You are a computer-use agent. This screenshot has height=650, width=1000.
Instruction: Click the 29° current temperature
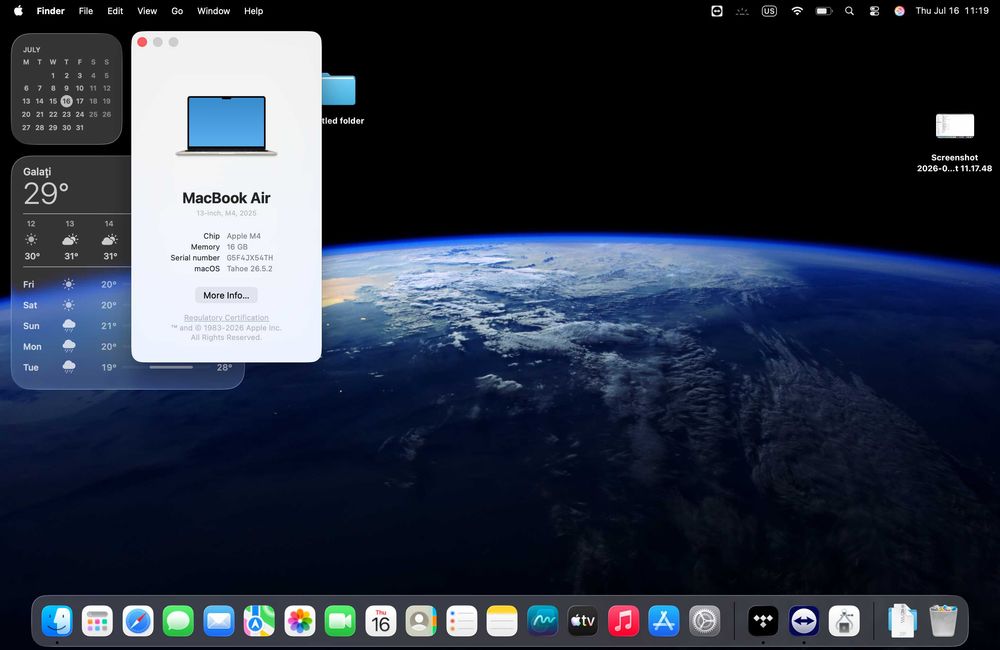[46, 193]
